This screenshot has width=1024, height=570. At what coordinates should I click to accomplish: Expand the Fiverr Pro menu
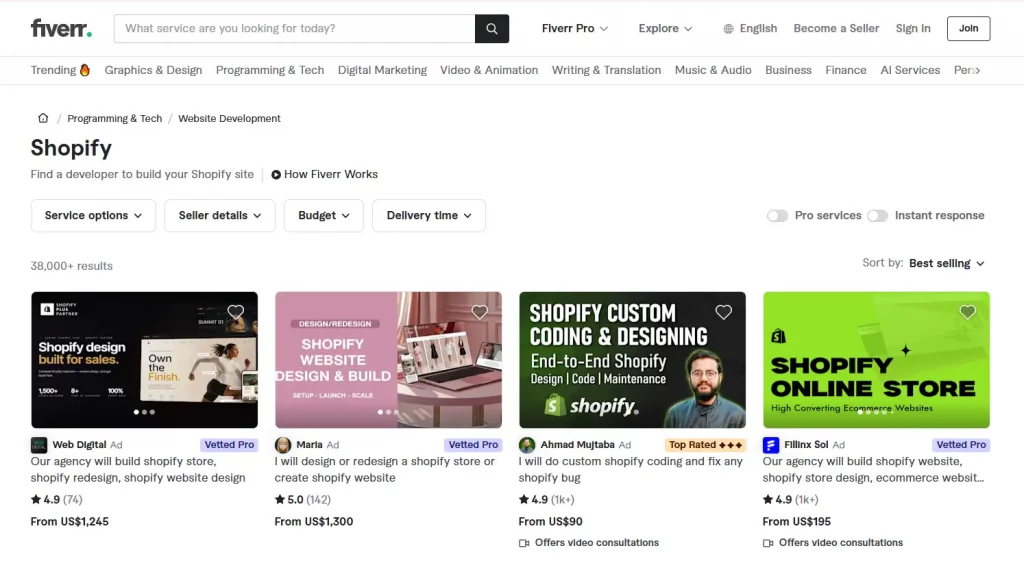(x=575, y=29)
